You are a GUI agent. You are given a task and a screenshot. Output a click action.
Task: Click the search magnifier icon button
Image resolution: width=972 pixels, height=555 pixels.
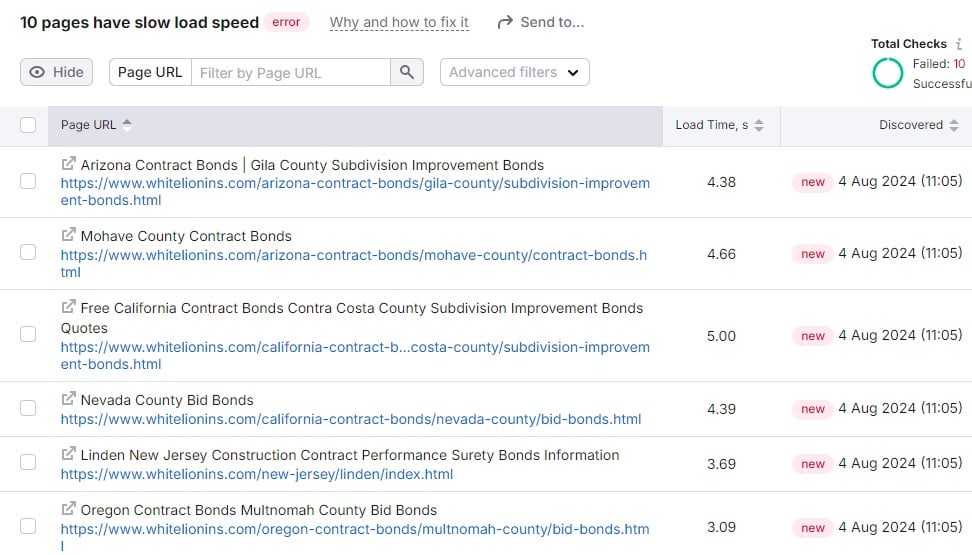(x=406, y=72)
